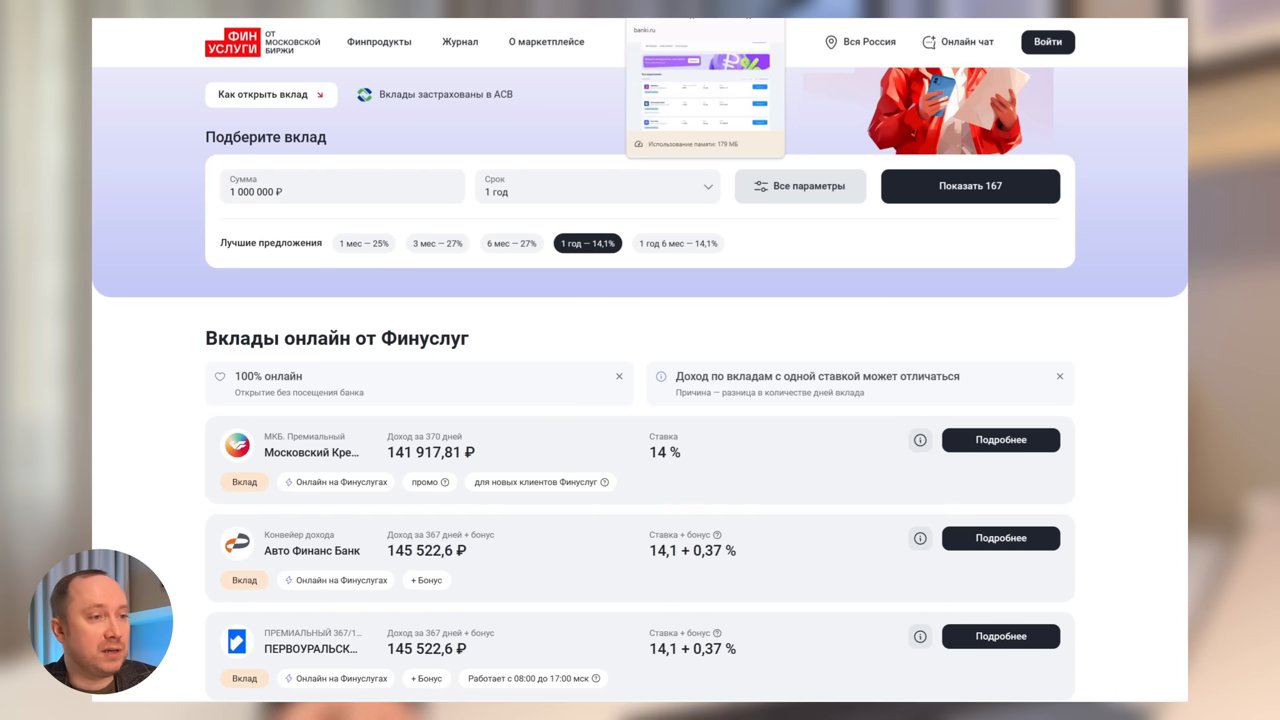Click Показать 167 button
This screenshot has height=720, width=1280.
[x=970, y=186]
